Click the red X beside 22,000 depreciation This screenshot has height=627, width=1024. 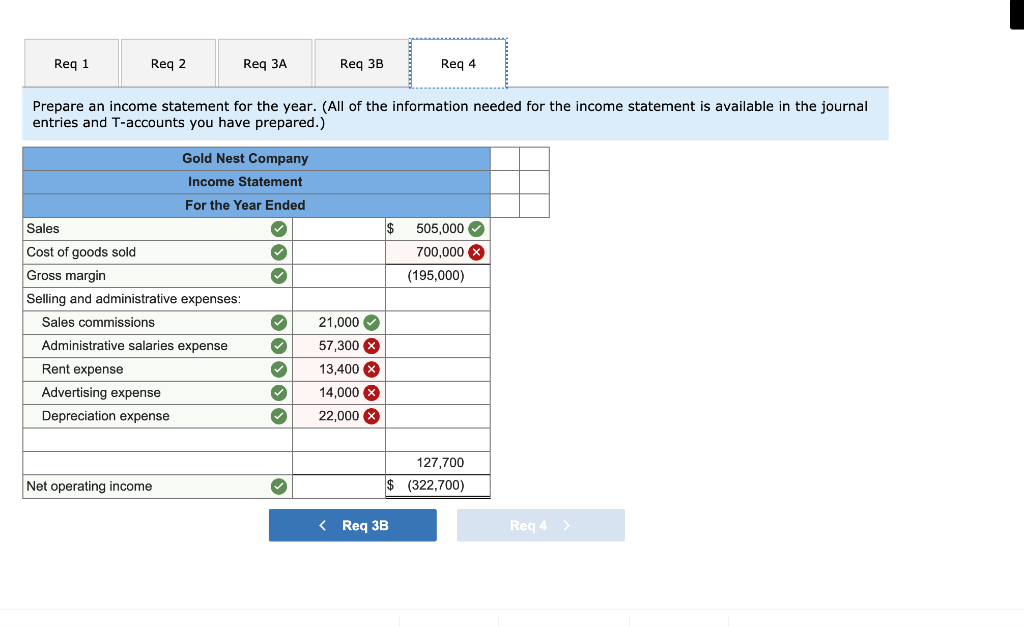pos(369,415)
